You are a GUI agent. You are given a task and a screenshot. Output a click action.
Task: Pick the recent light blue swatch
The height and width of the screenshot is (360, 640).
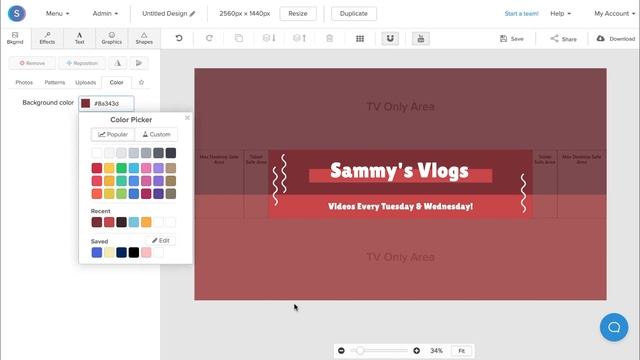[x=133, y=222]
